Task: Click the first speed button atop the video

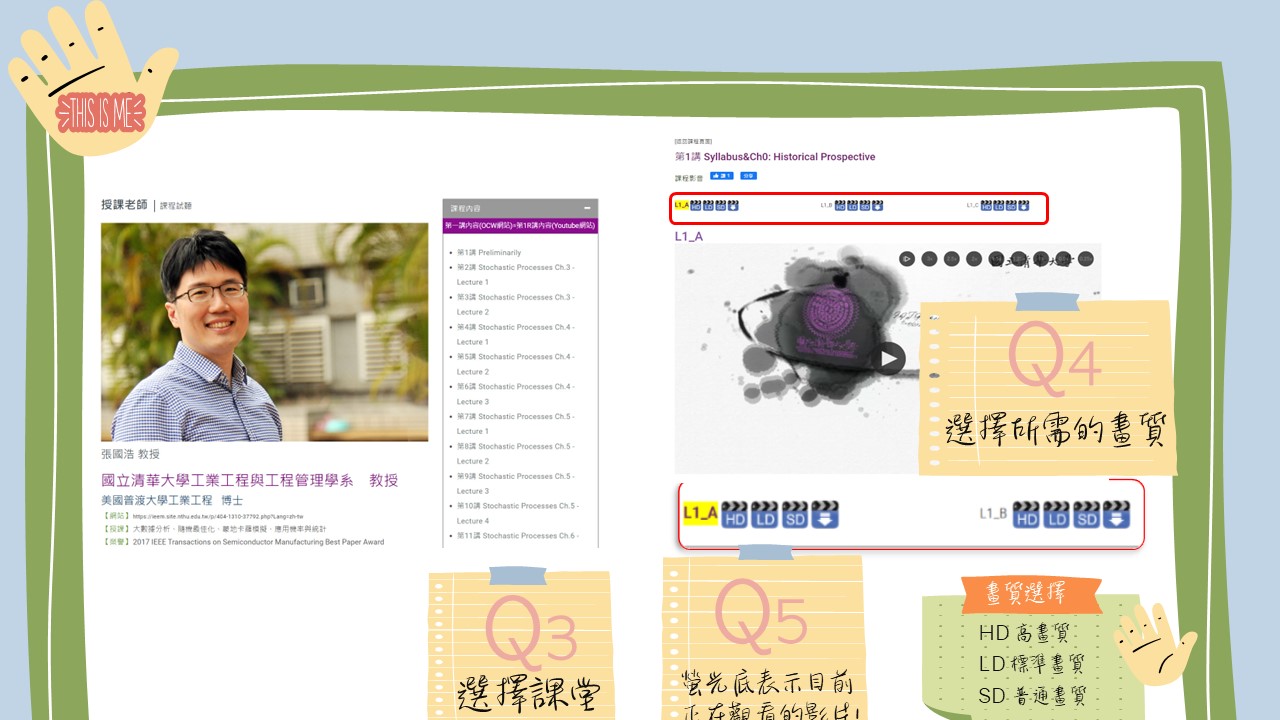Action: click(x=907, y=258)
